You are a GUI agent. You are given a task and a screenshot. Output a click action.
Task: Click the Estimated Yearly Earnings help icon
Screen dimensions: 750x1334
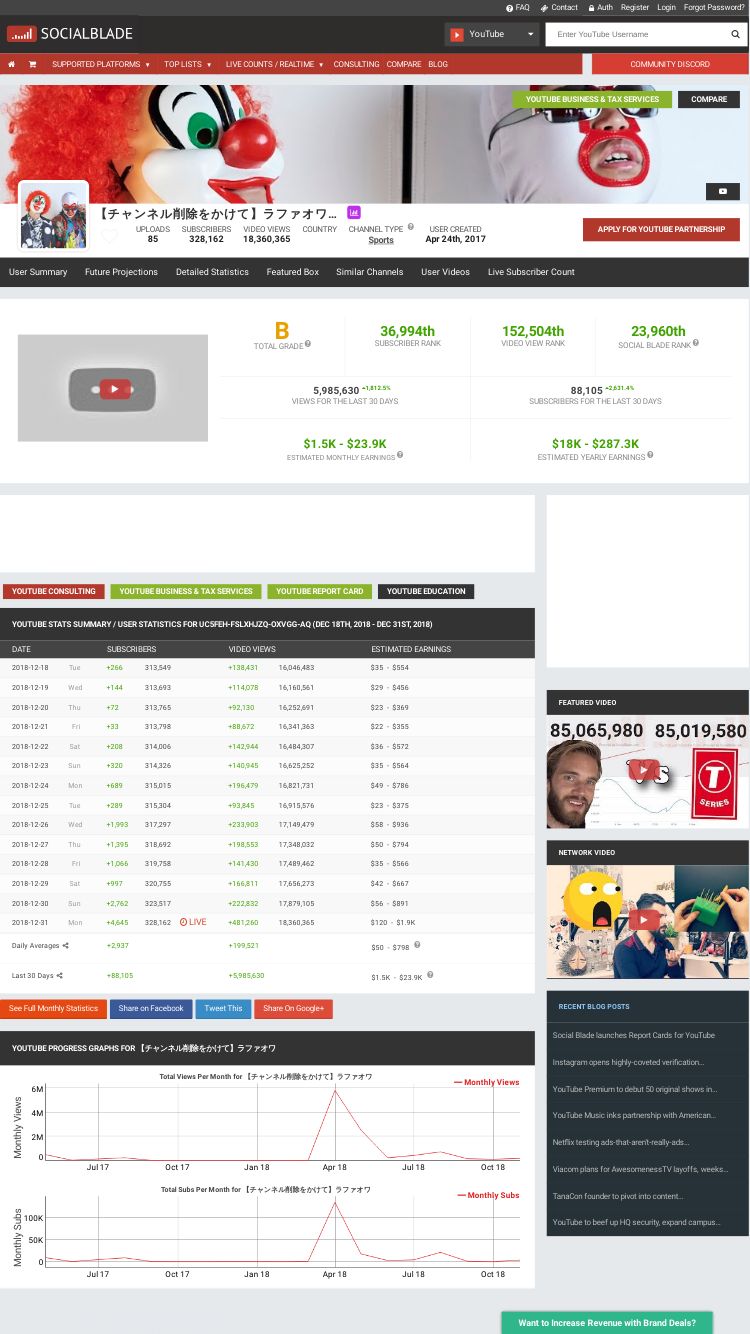pyautogui.click(x=650, y=455)
